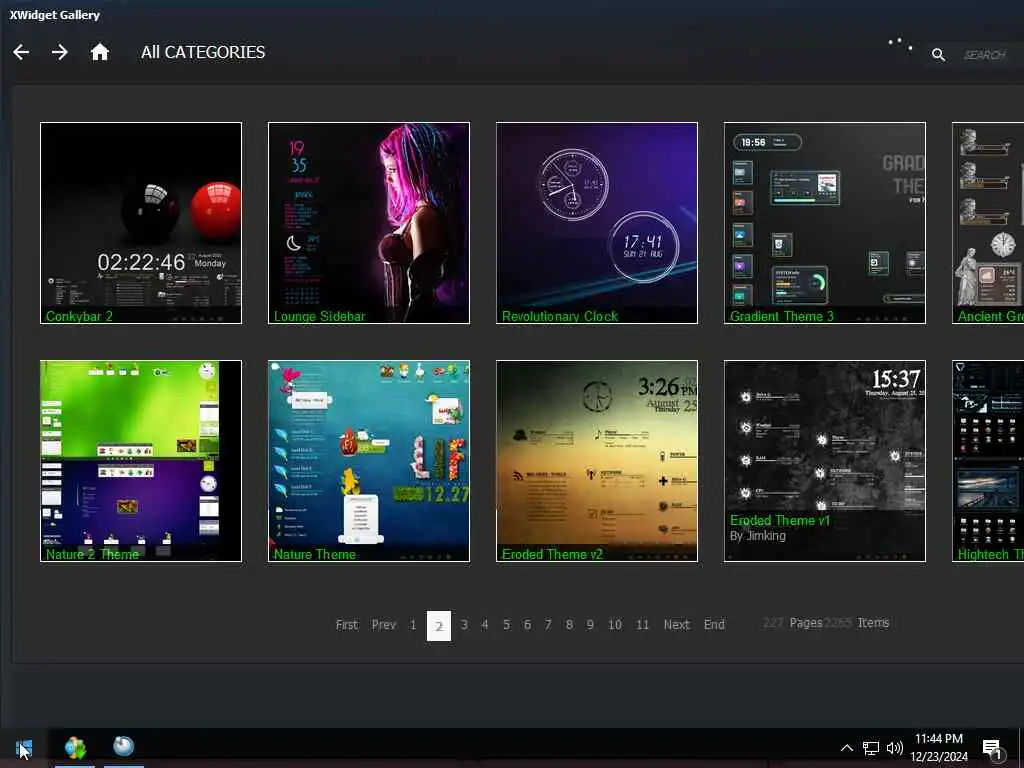Open the Gradient Theme 3 thumbnail
This screenshot has height=768, width=1024.
pos(825,223)
